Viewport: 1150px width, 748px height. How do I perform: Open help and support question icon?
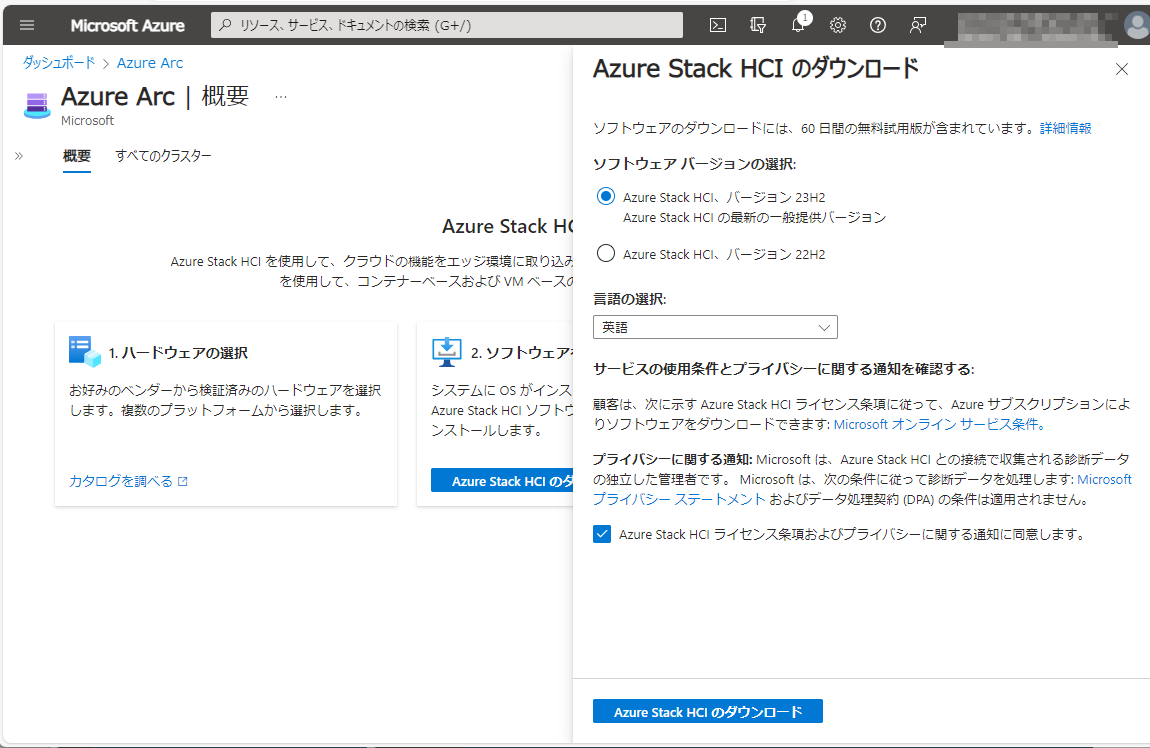878,25
